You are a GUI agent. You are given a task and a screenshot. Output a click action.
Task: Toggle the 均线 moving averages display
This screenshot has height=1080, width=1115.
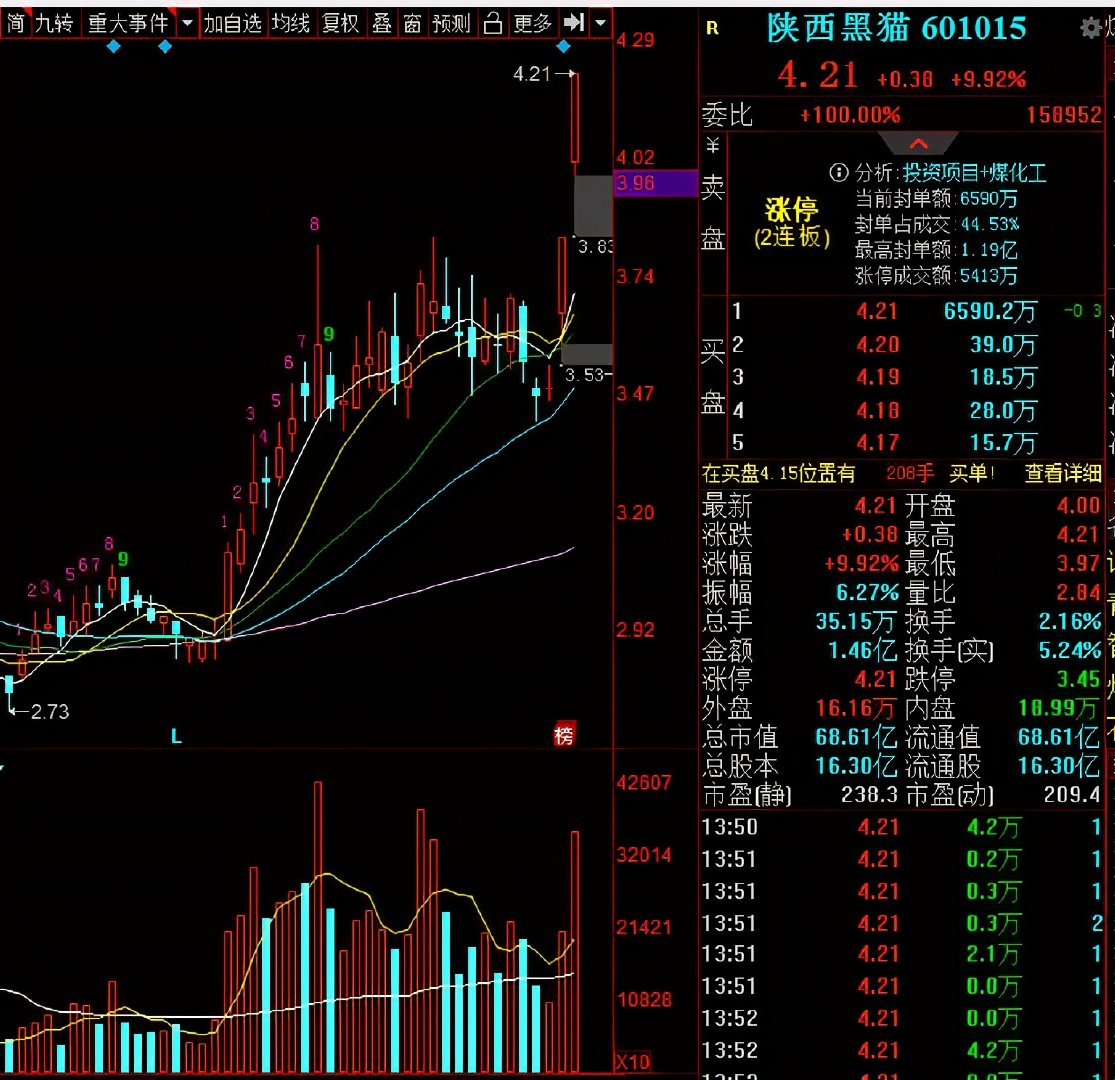[291, 23]
